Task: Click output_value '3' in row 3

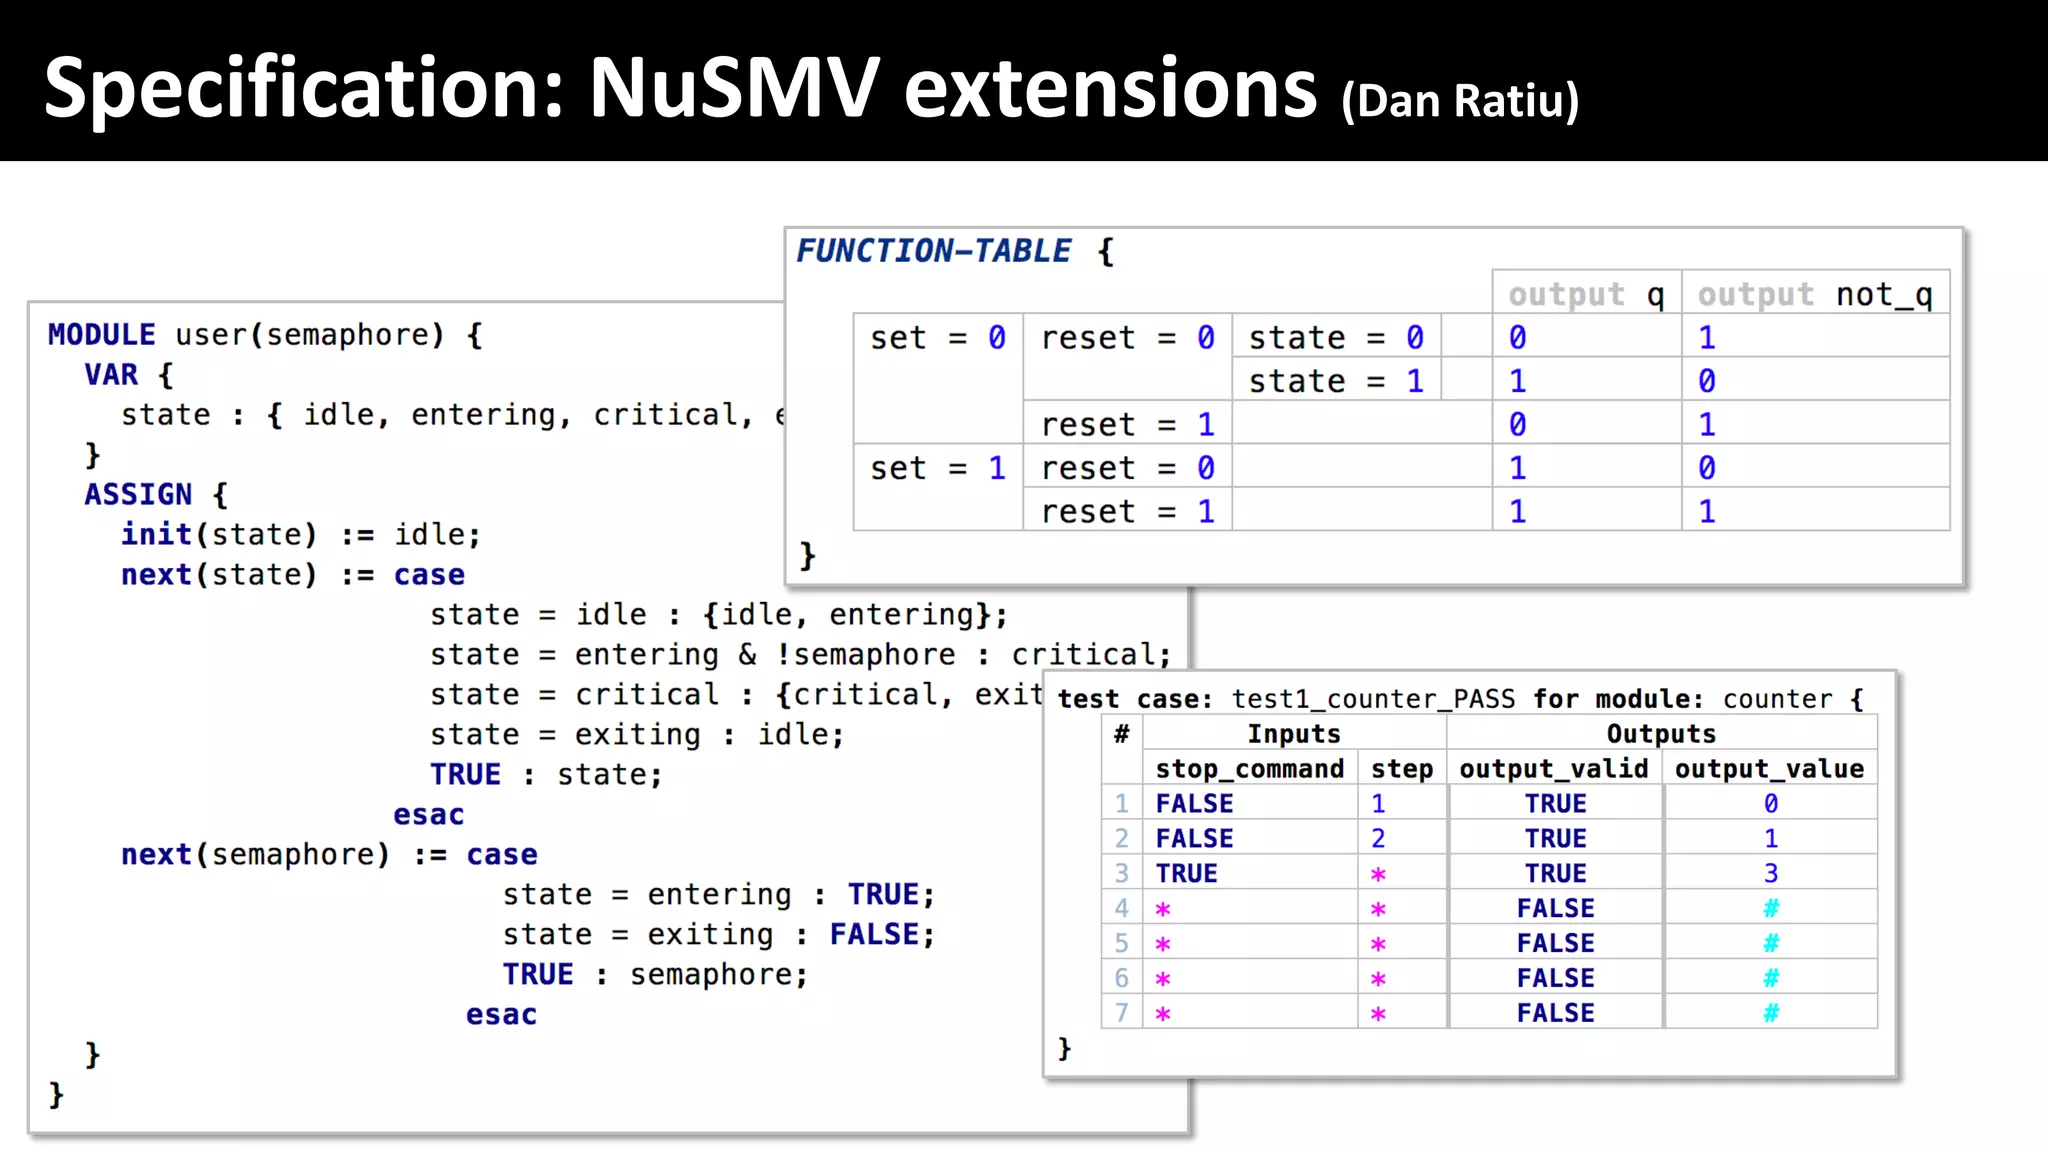Action: [1771, 874]
